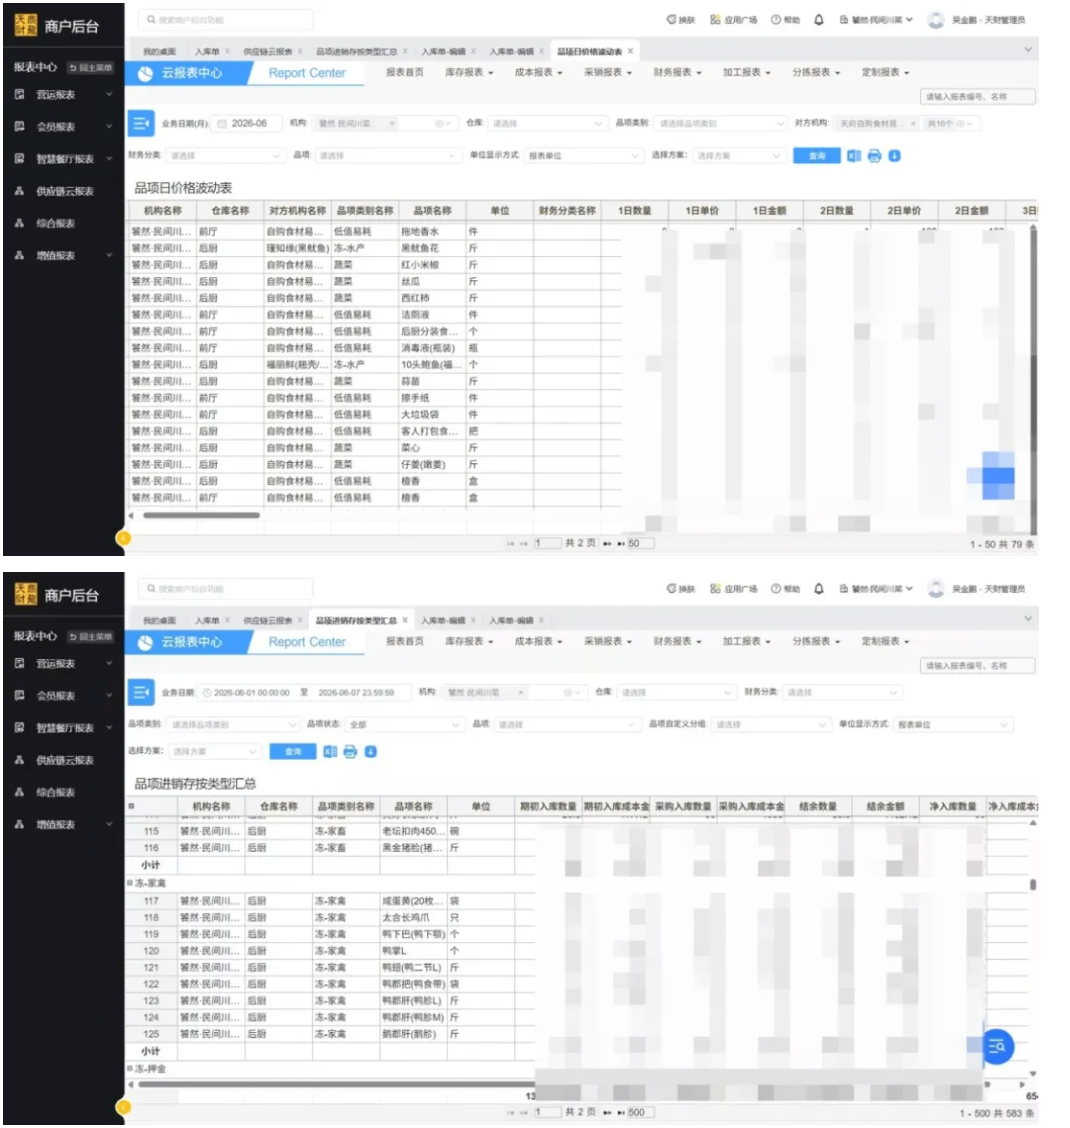Open 财务报表 dropdown in bottom screenshot

click(x=677, y=641)
